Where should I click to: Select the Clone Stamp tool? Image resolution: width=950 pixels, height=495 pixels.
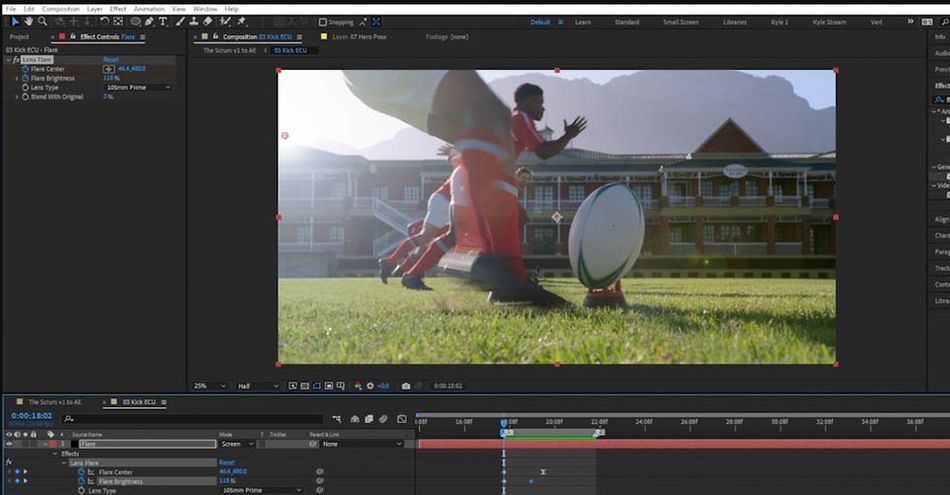pyautogui.click(x=194, y=22)
